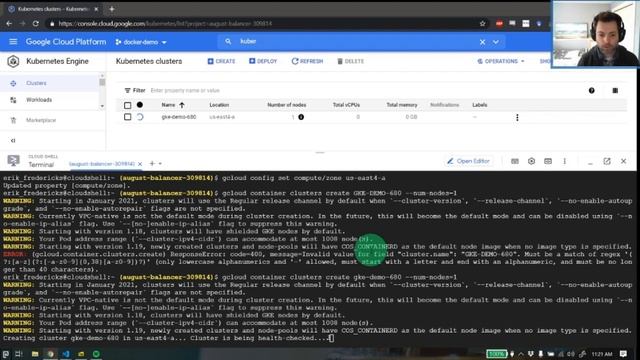Minimize the Cloud Shell panel
Screen dimensions: 640x360
(590, 163)
